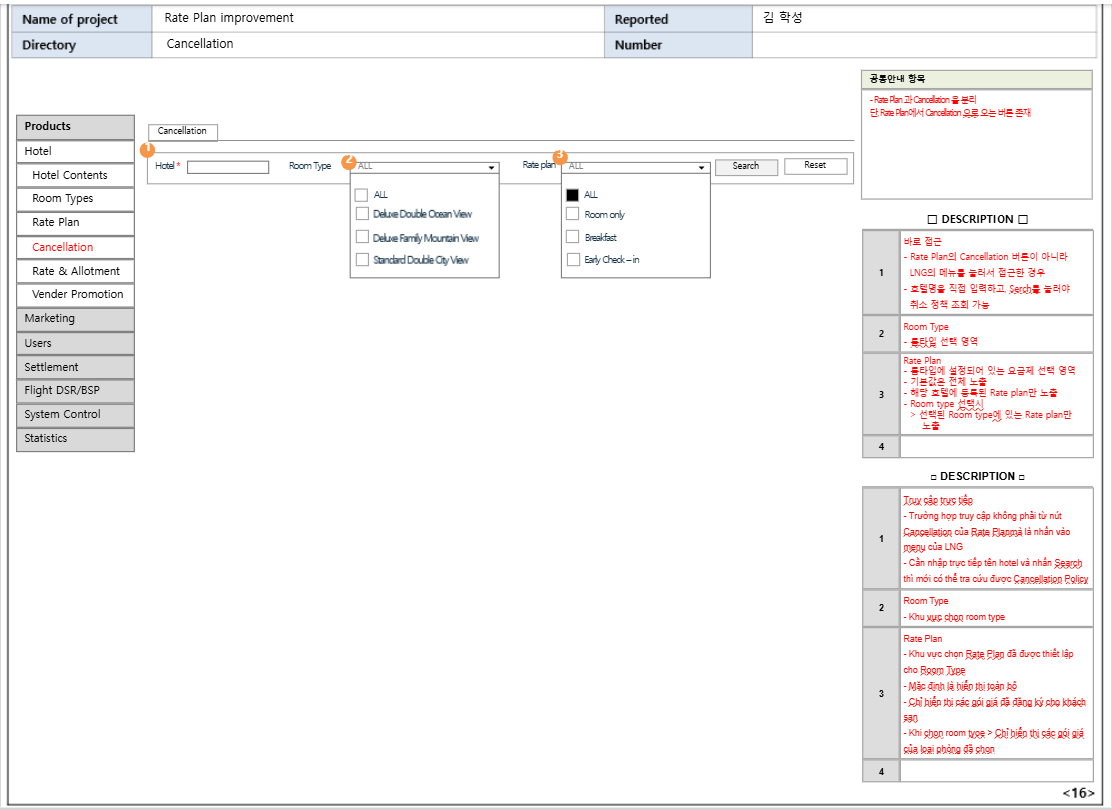
Task: Check the Deluxe Family Mountain View option
Action: [362, 237]
